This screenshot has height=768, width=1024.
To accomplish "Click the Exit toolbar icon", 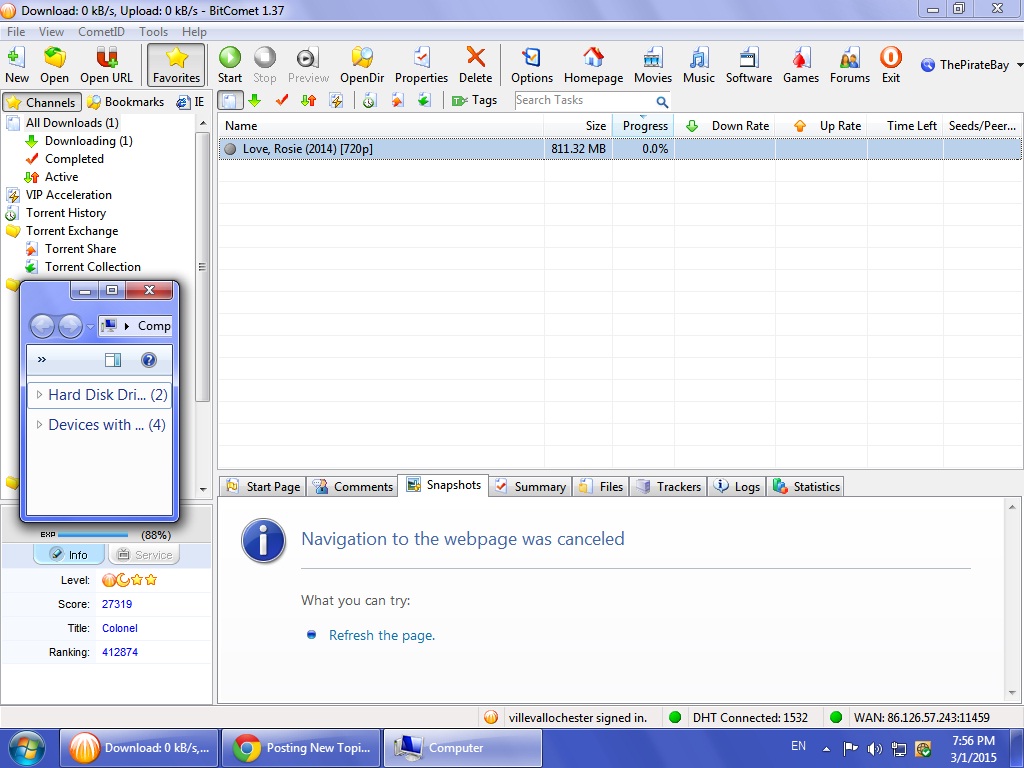I will [891, 65].
